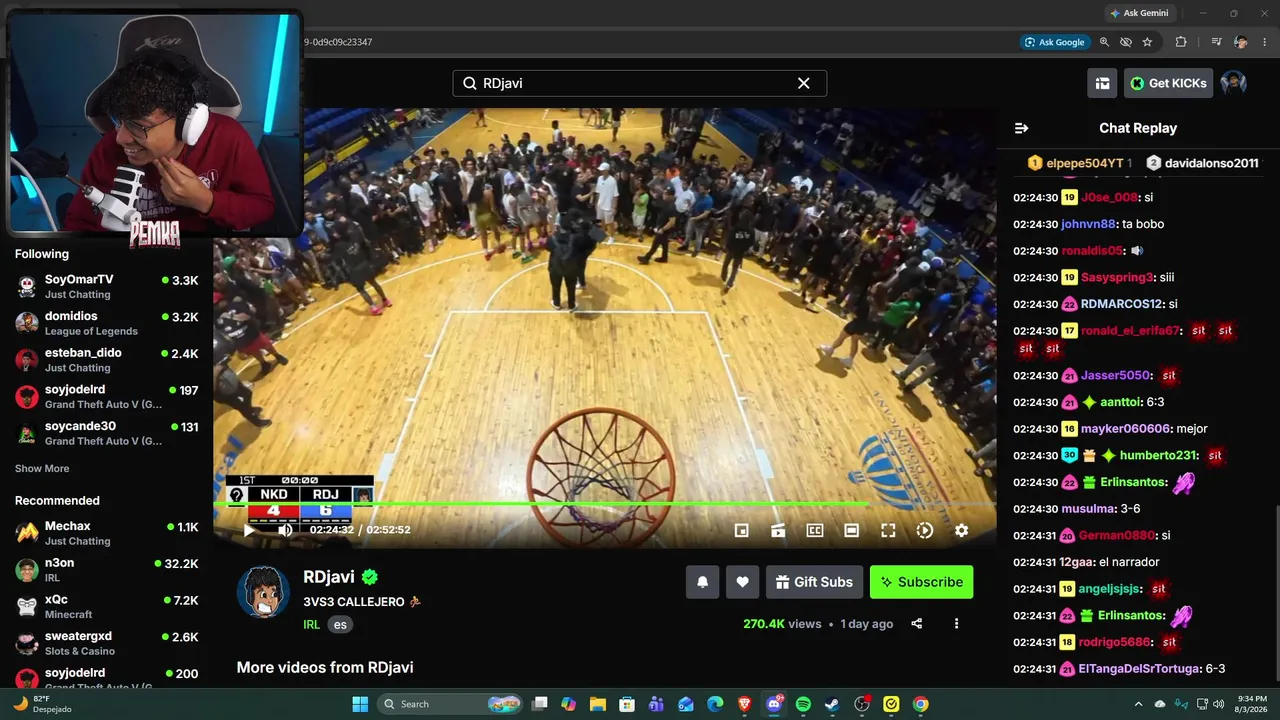Click the Gift Subs button
Image resolution: width=1280 pixels, height=720 pixels.
pyautogui.click(x=814, y=582)
